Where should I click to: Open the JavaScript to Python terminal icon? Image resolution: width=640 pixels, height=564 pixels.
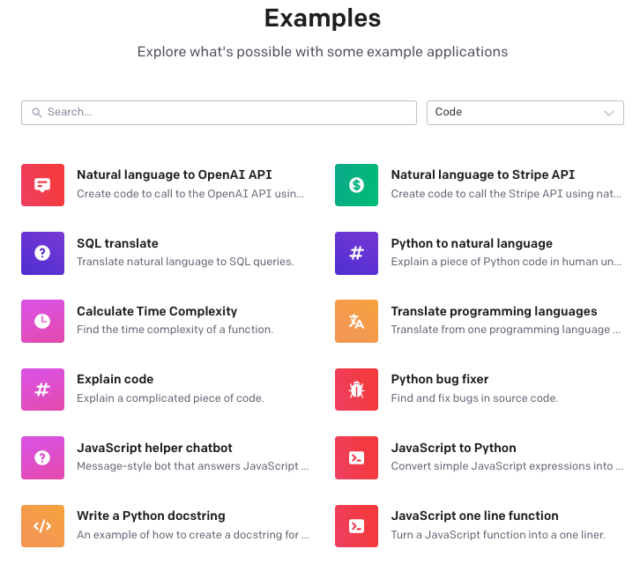pos(356,457)
